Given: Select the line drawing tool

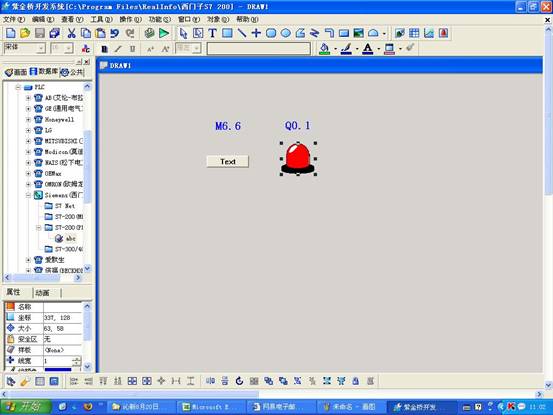Looking at the screenshot, I should coord(242,33).
